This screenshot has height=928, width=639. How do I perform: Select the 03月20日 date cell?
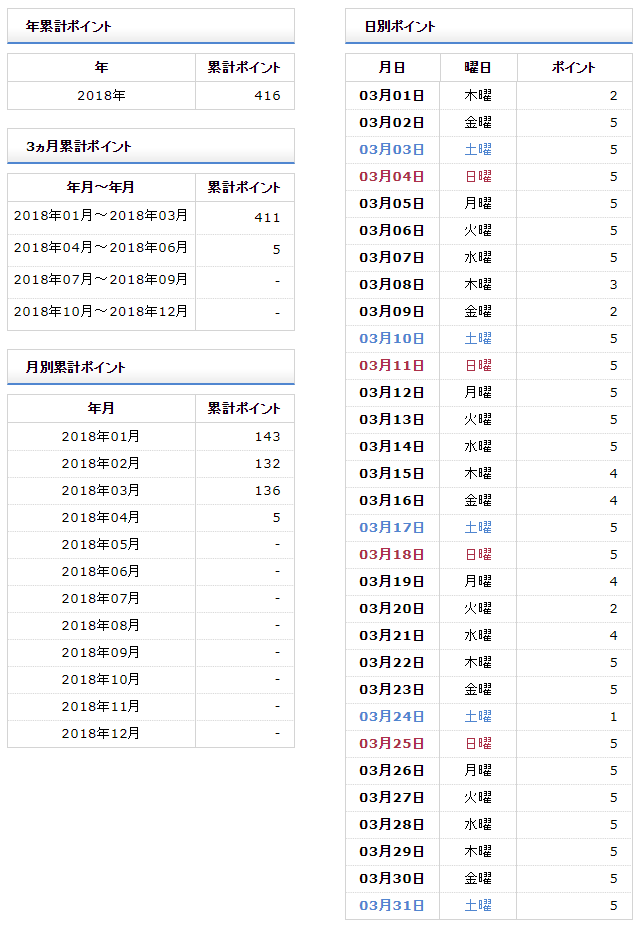[392, 609]
